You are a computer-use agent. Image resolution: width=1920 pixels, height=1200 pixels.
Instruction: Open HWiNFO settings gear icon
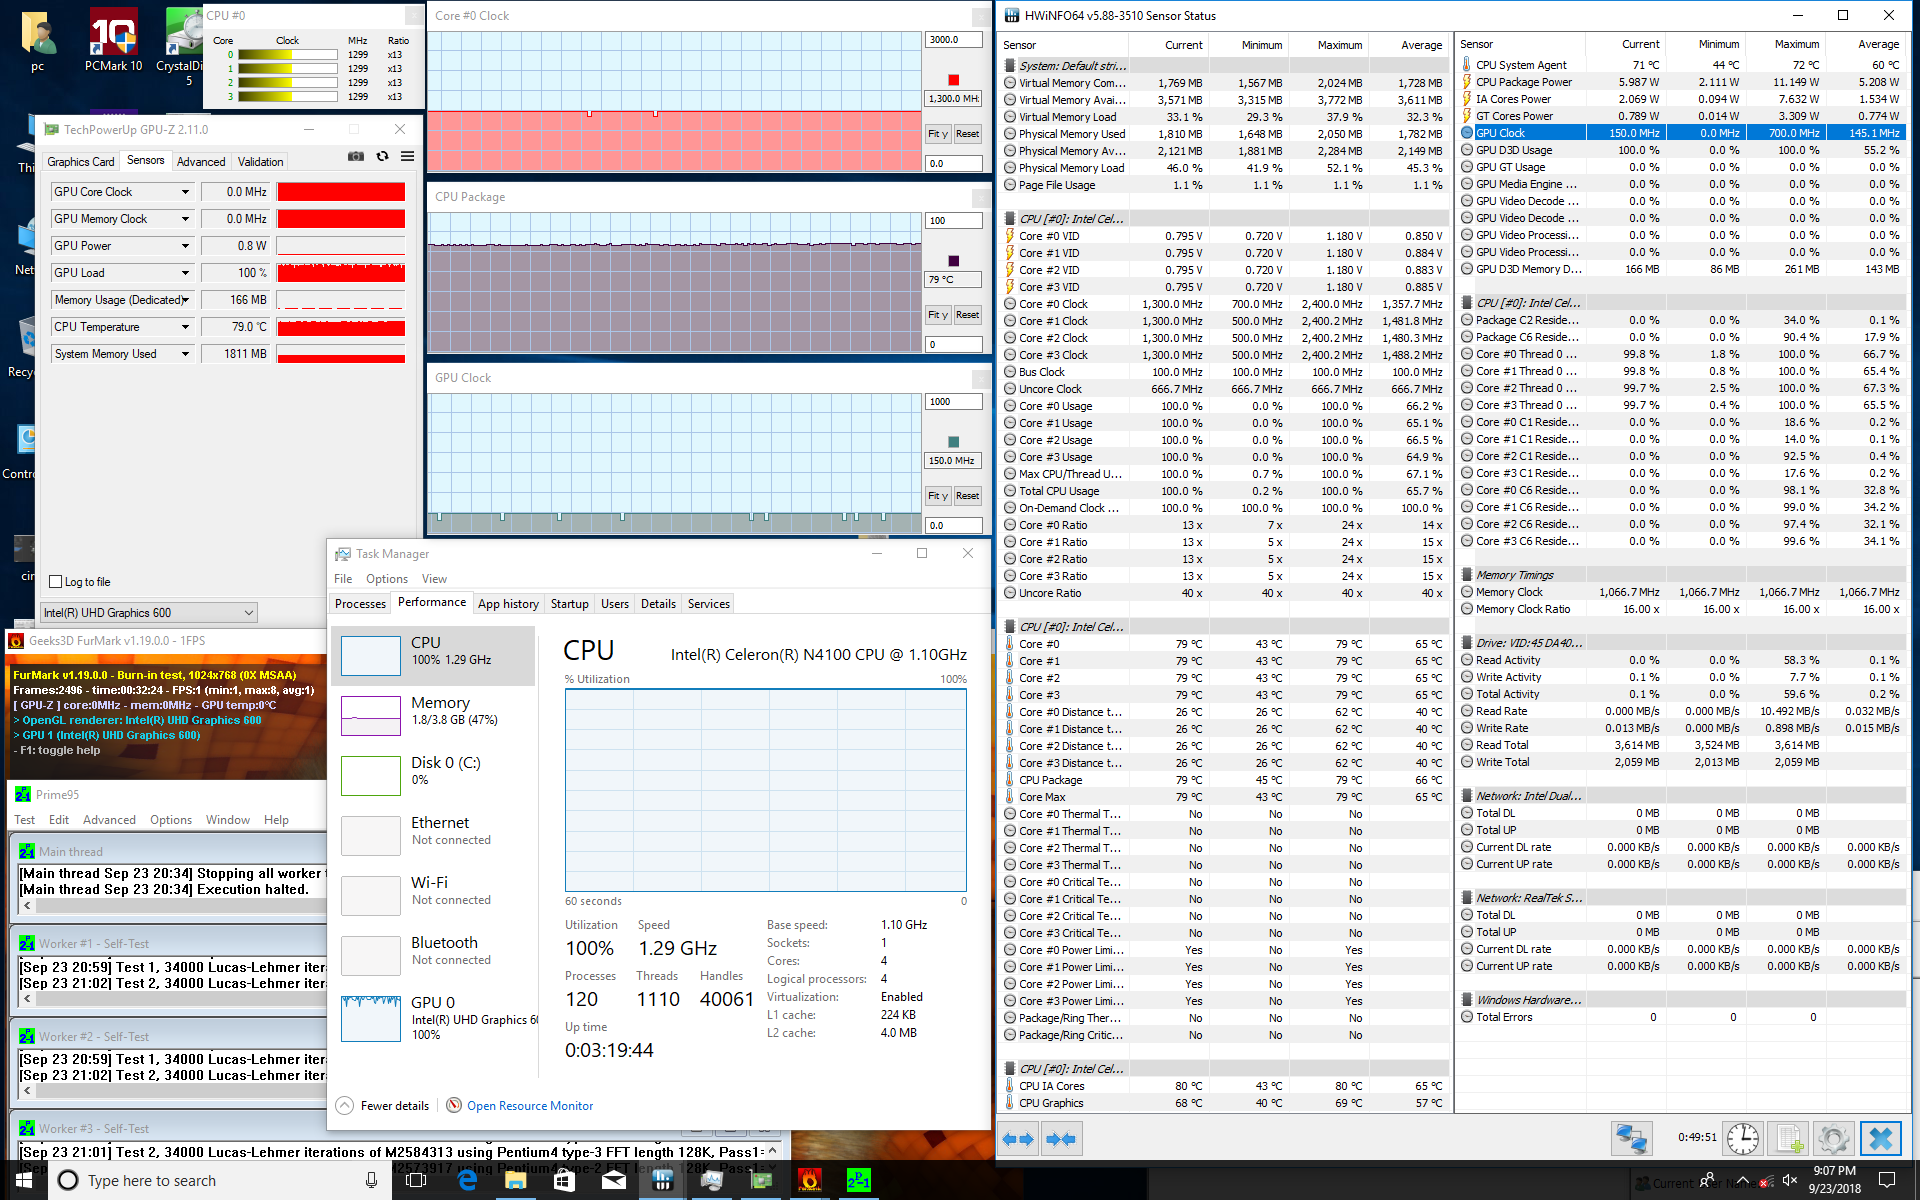point(1833,1138)
